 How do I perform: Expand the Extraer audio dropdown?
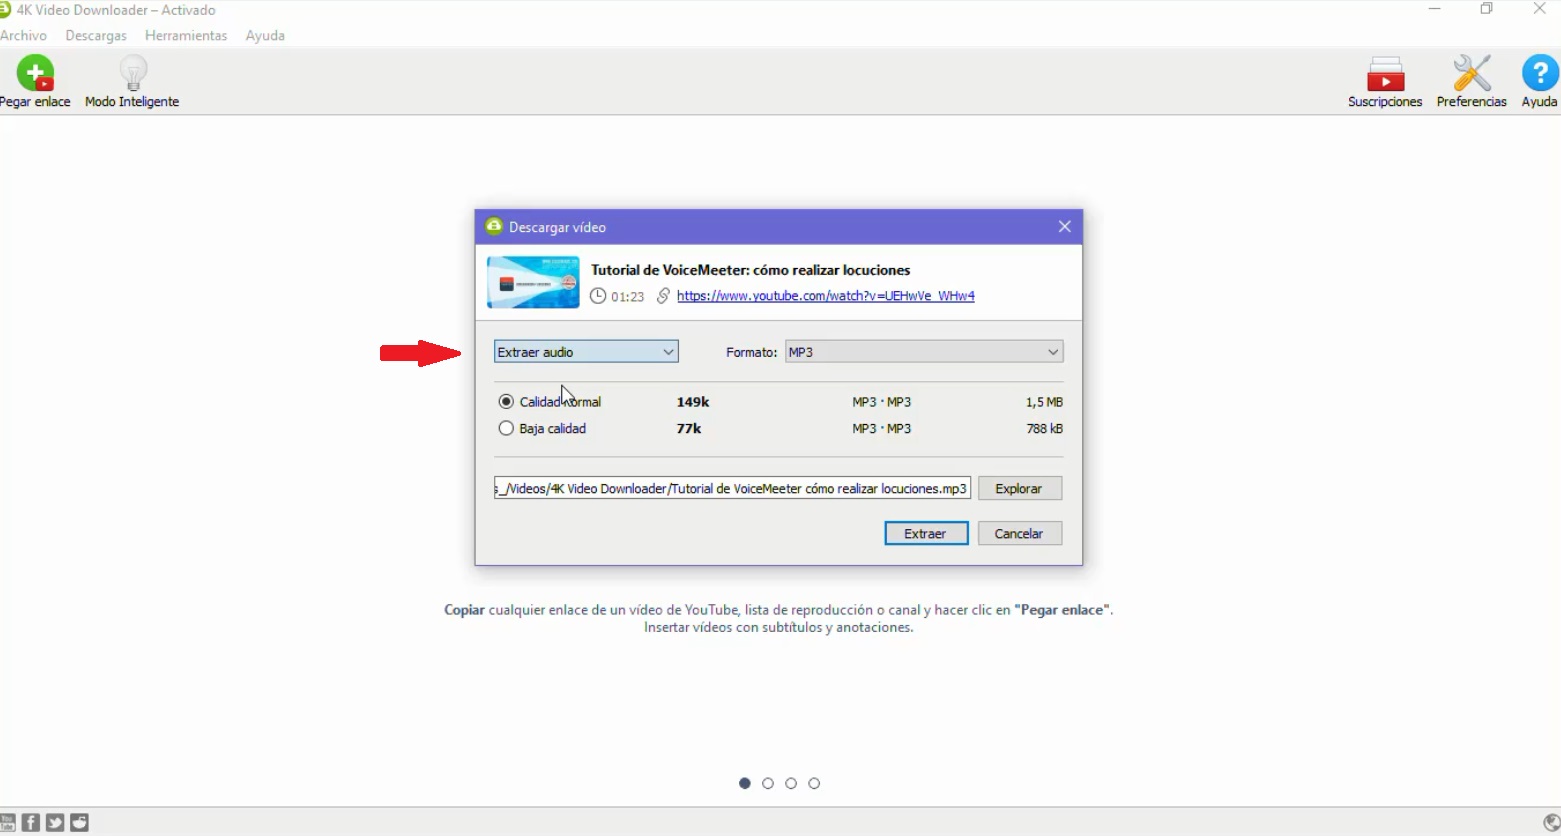[586, 352]
